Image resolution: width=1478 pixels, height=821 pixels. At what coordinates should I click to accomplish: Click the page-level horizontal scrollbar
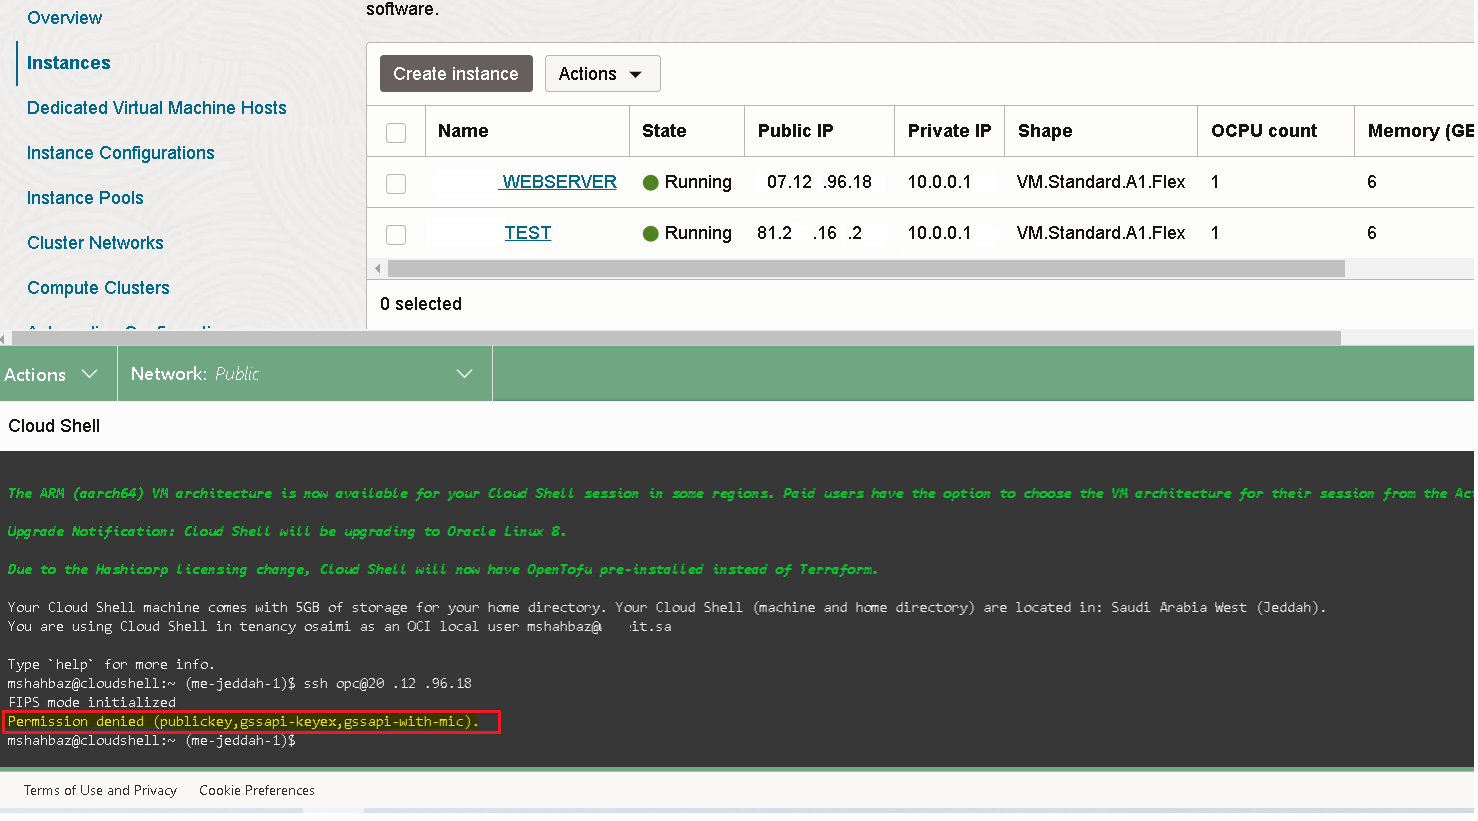(x=675, y=338)
